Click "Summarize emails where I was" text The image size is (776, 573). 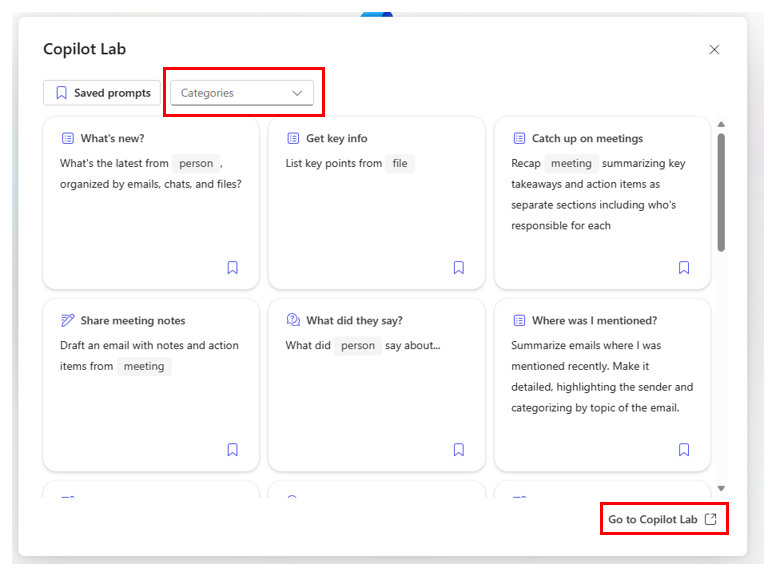(x=586, y=345)
